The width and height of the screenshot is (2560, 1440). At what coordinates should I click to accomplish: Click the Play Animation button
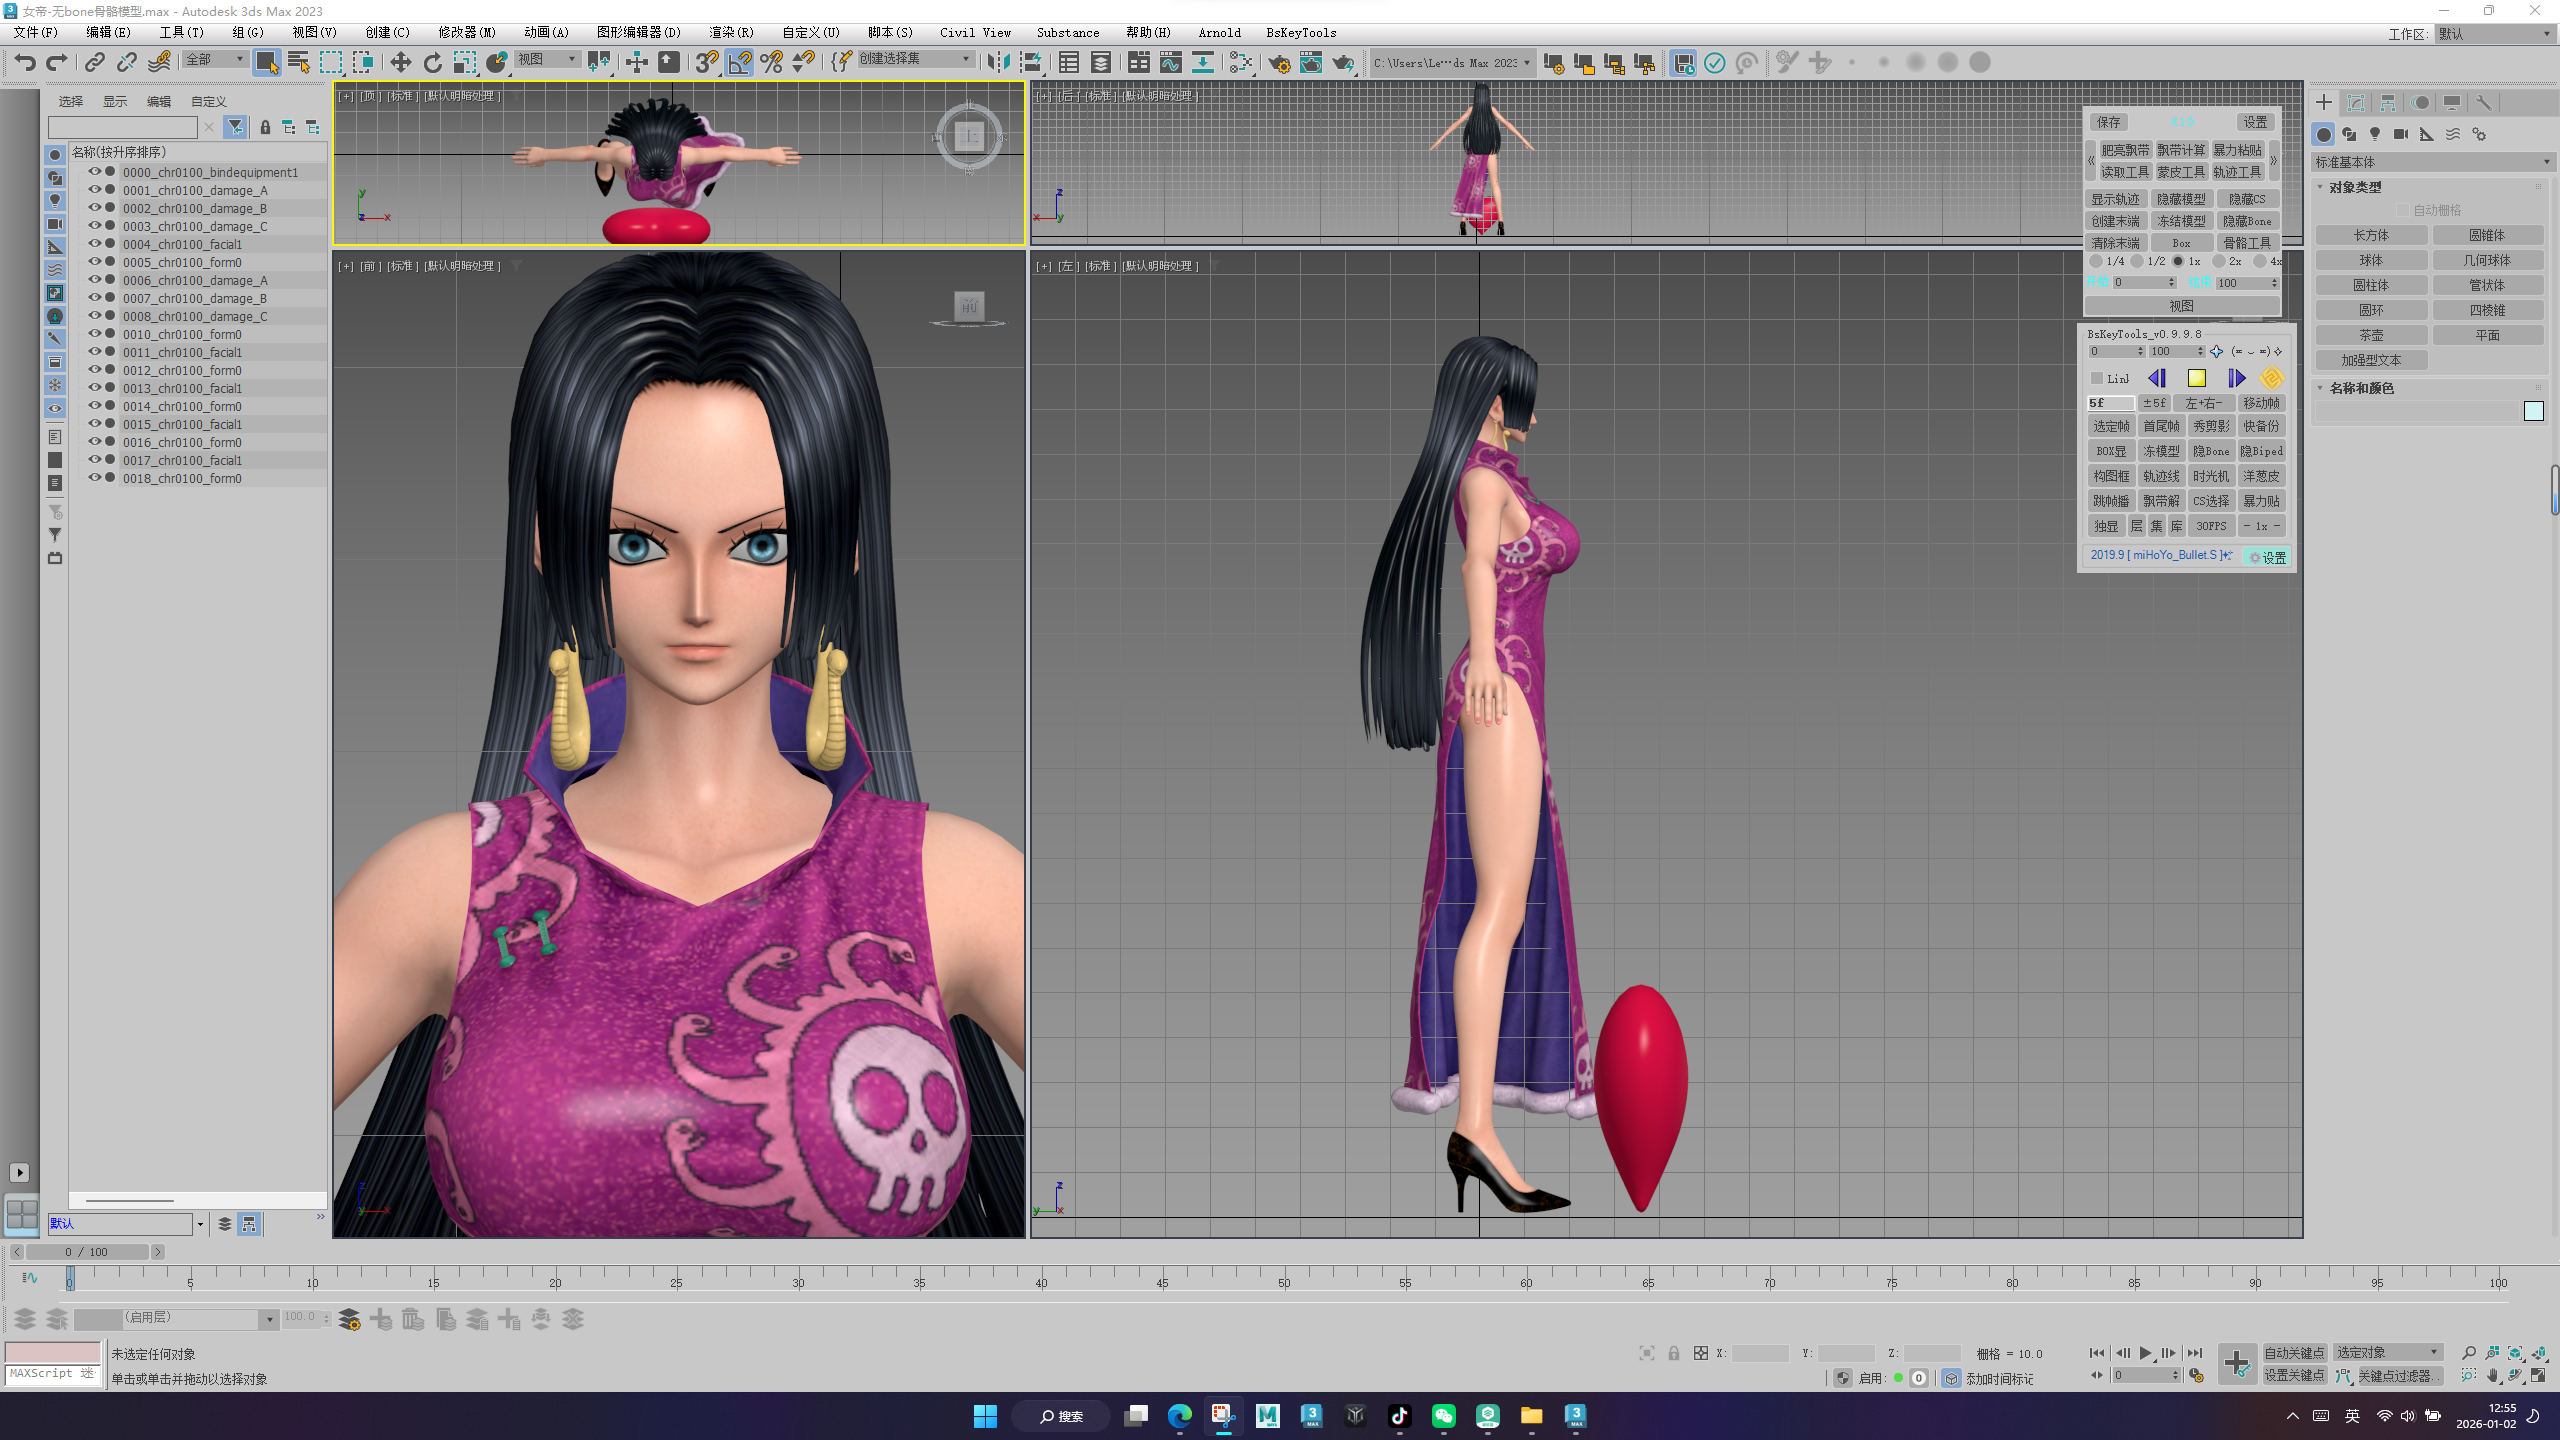2145,1353
